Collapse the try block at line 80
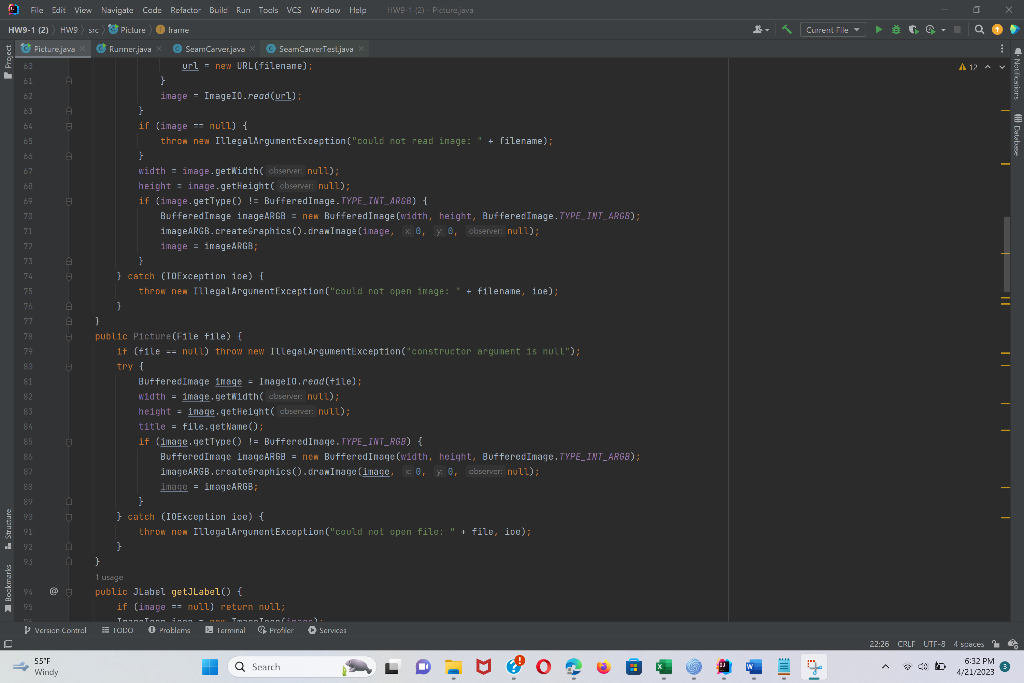 (68, 366)
